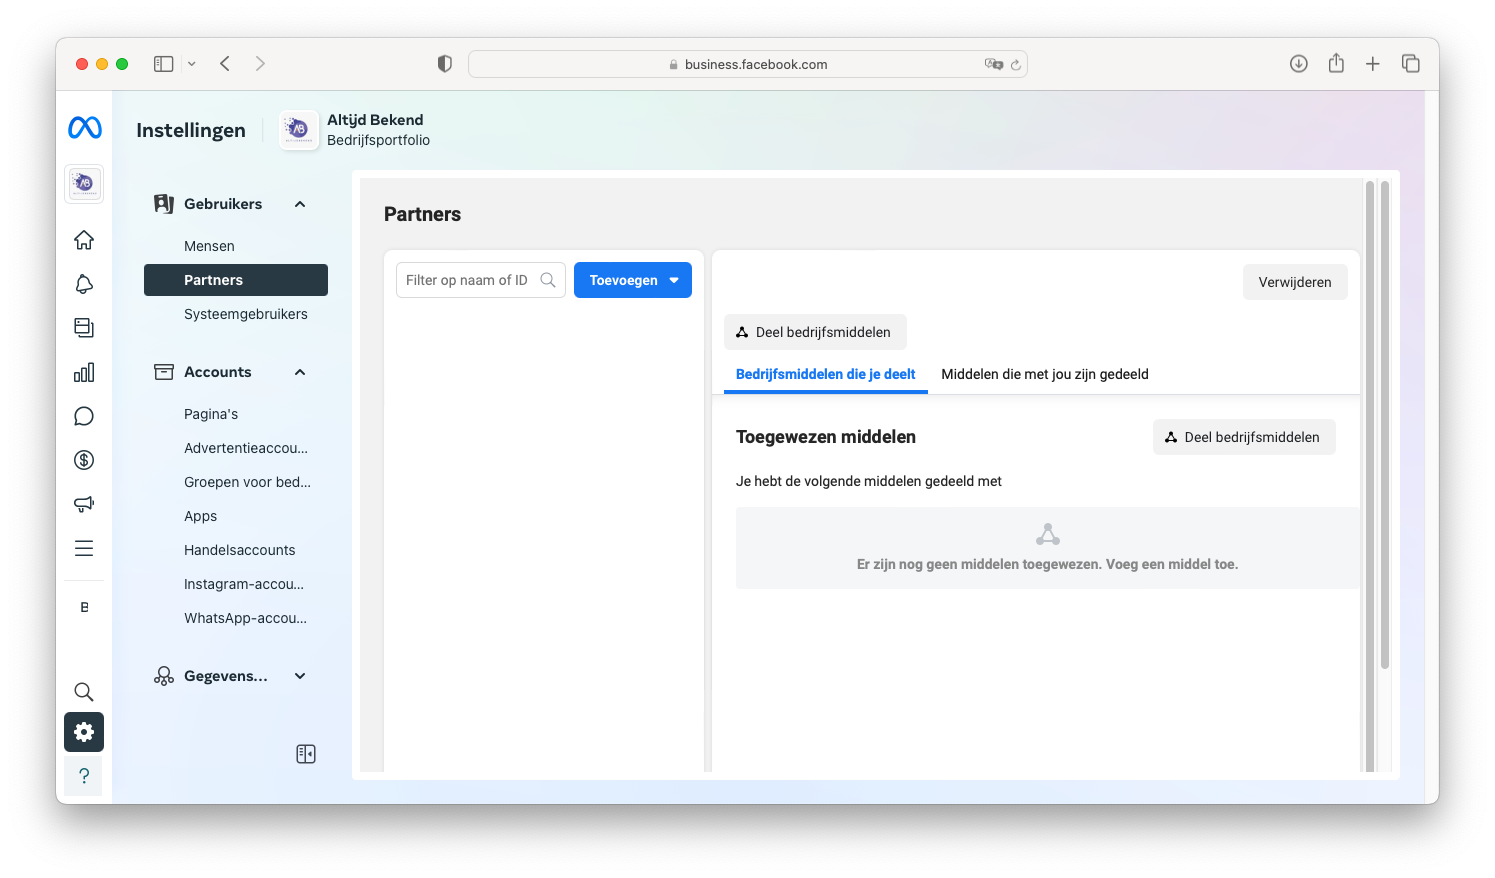This screenshot has width=1495, height=878.
Task: Open the Home icon in left rail
Action: (x=84, y=240)
